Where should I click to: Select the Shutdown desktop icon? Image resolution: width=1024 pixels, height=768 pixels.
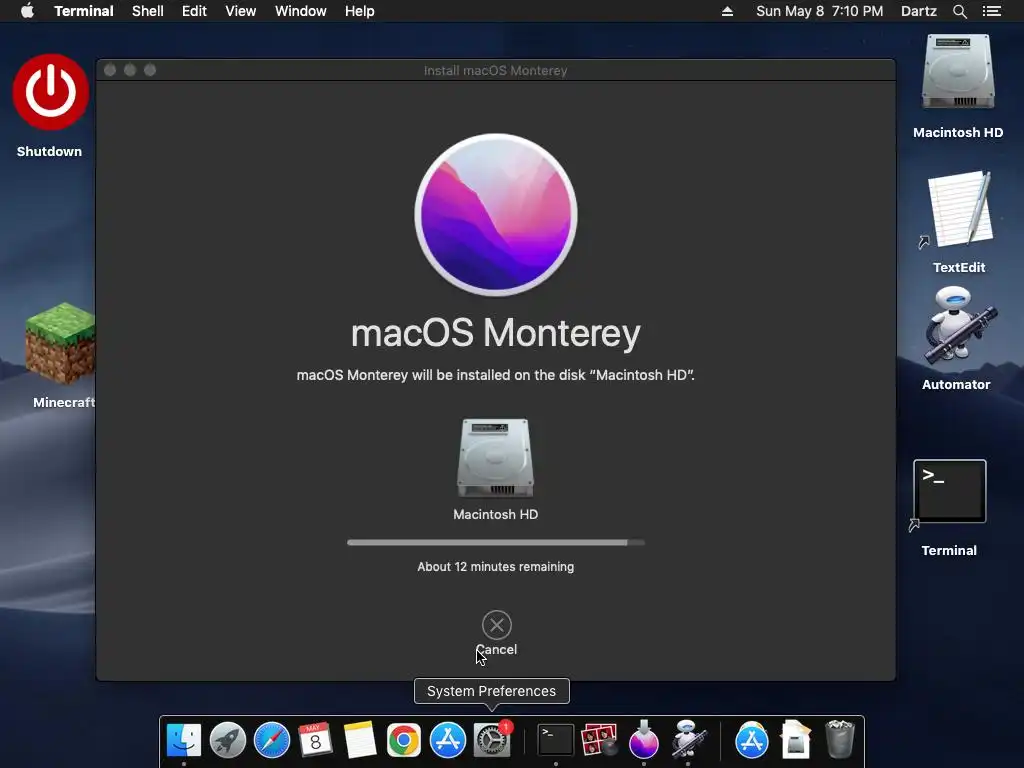pos(50,92)
